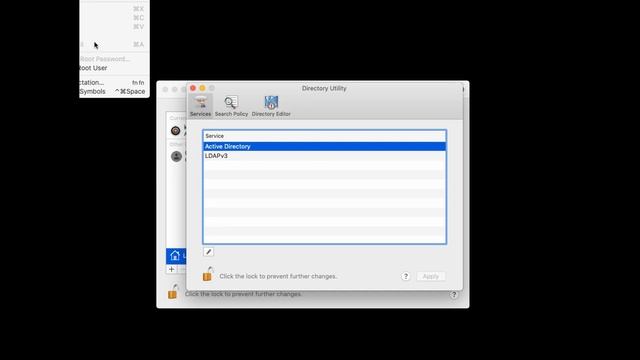Click the padlock in the background Users window

tap(173, 292)
